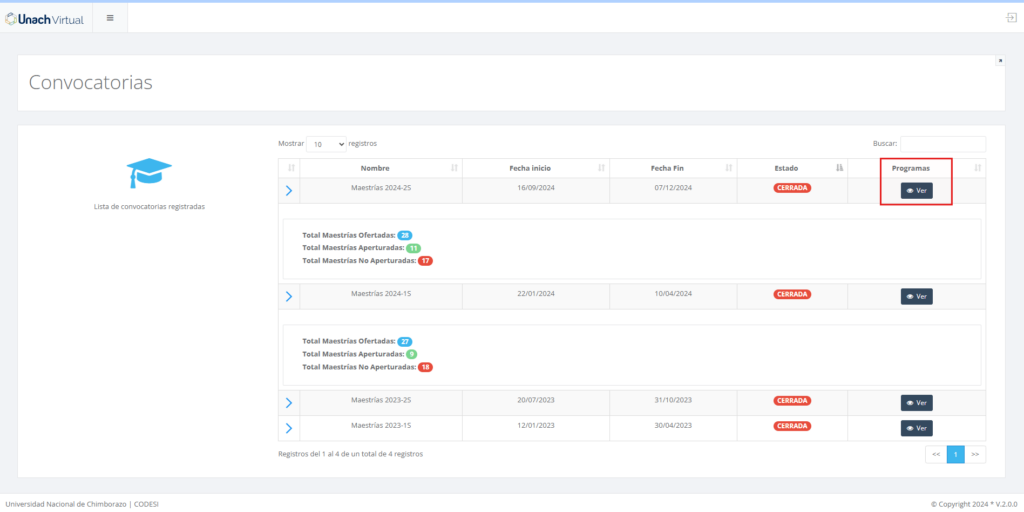1024x512 pixels.
Task: Click the Unach Virtual logo
Action: (44, 17)
